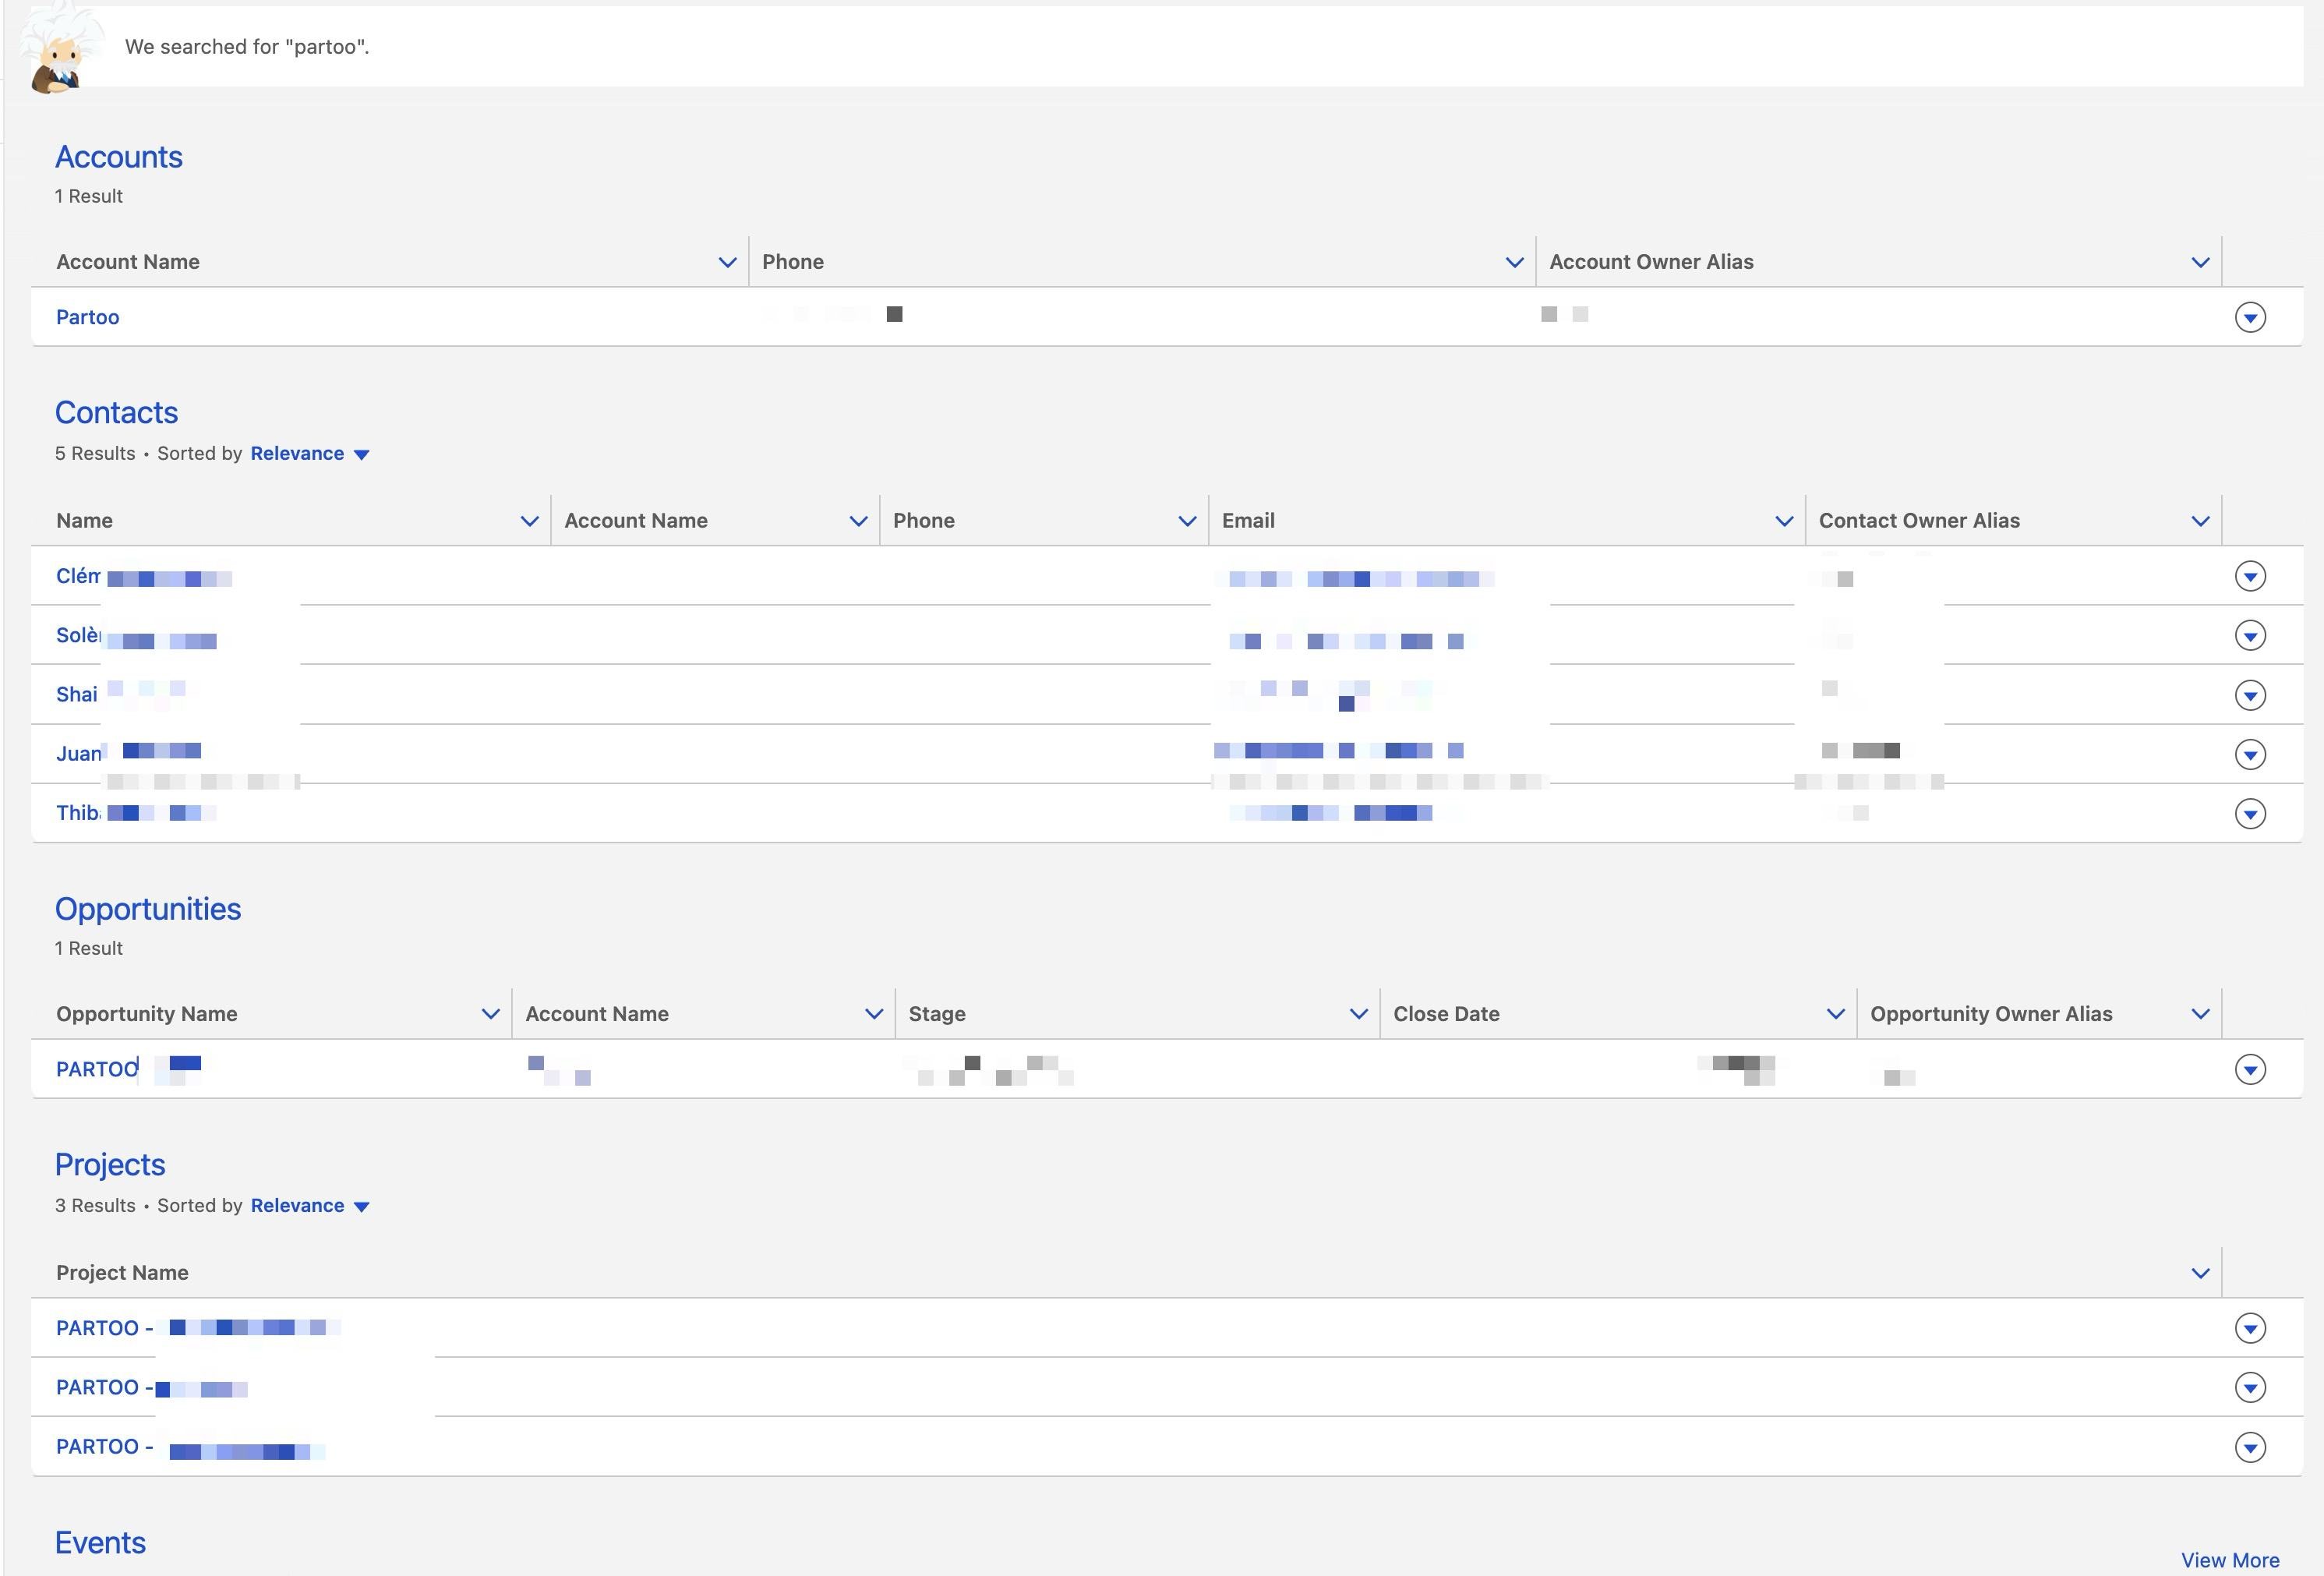Screen dimensions: 2324x1576
Task: Sort by Contact Owner Alias header
Action: point(1919,521)
